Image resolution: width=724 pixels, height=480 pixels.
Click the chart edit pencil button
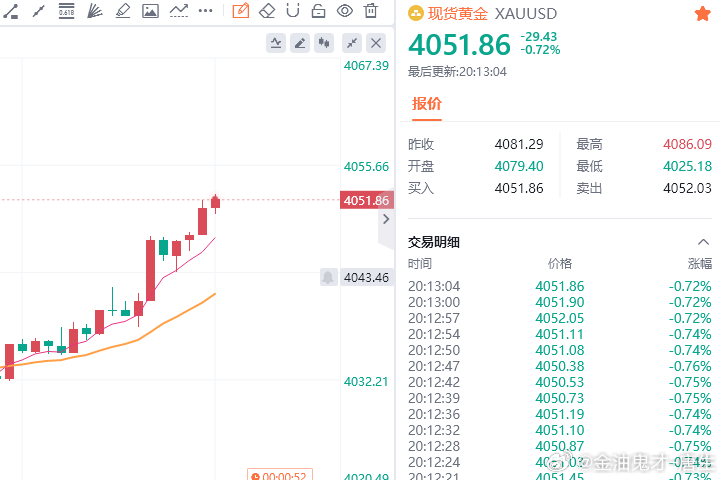[x=300, y=43]
